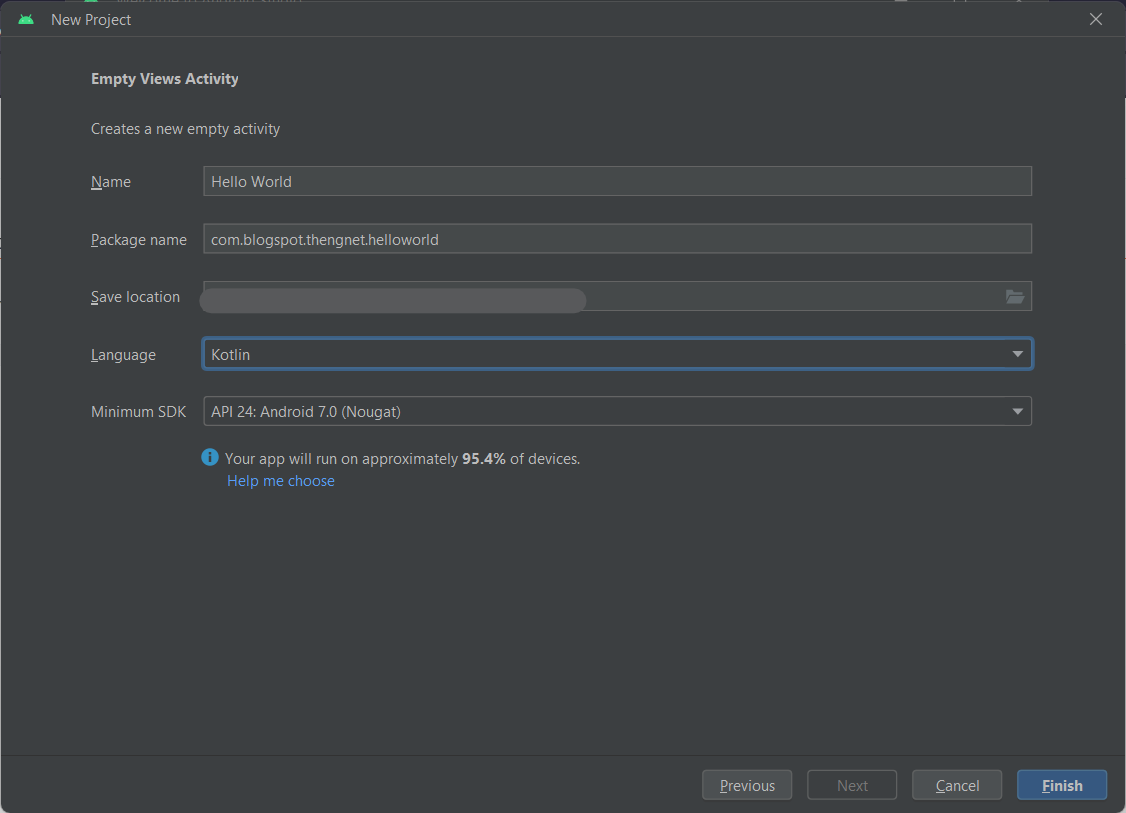1126x813 pixels.
Task: Open the Help me choose link
Action: tap(281, 480)
